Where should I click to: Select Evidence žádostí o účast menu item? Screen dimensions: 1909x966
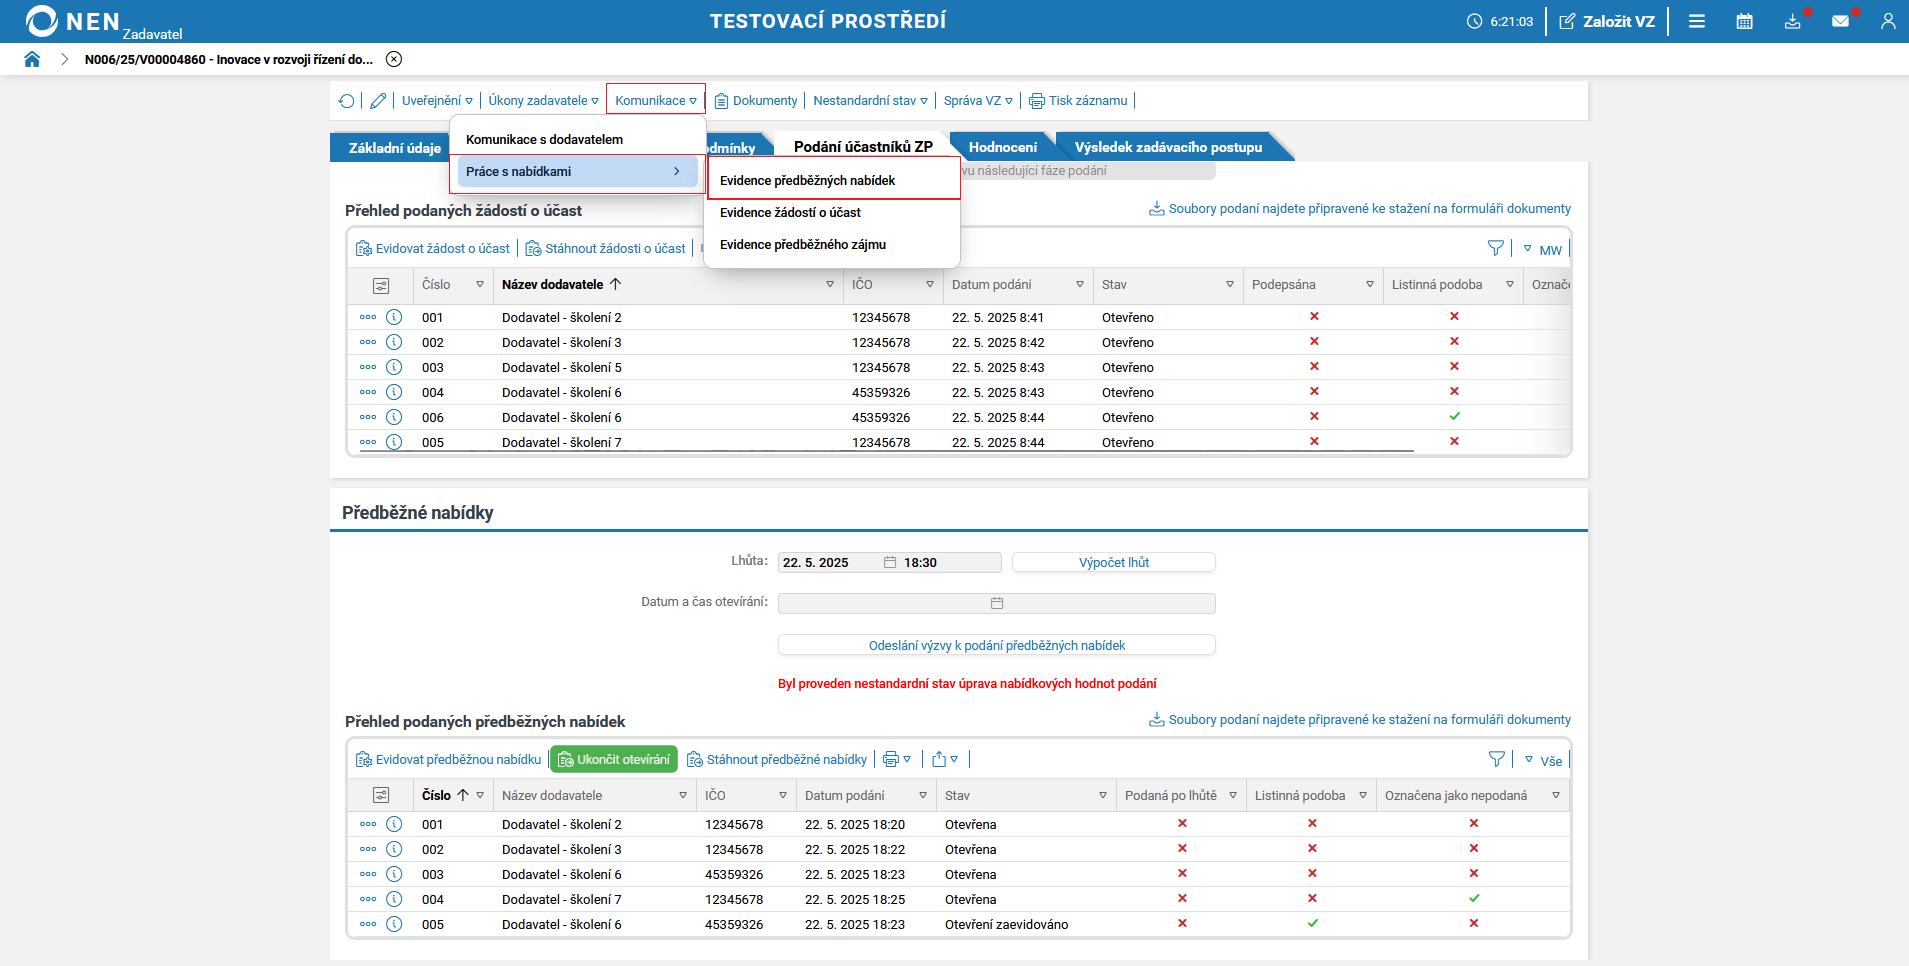tap(790, 212)
